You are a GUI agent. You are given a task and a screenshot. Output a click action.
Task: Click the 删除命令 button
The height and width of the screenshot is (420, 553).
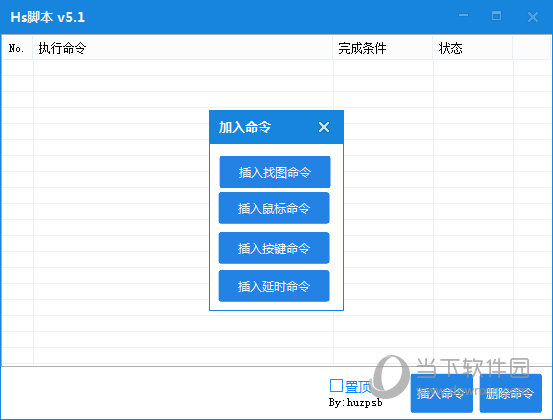point(510,393)
